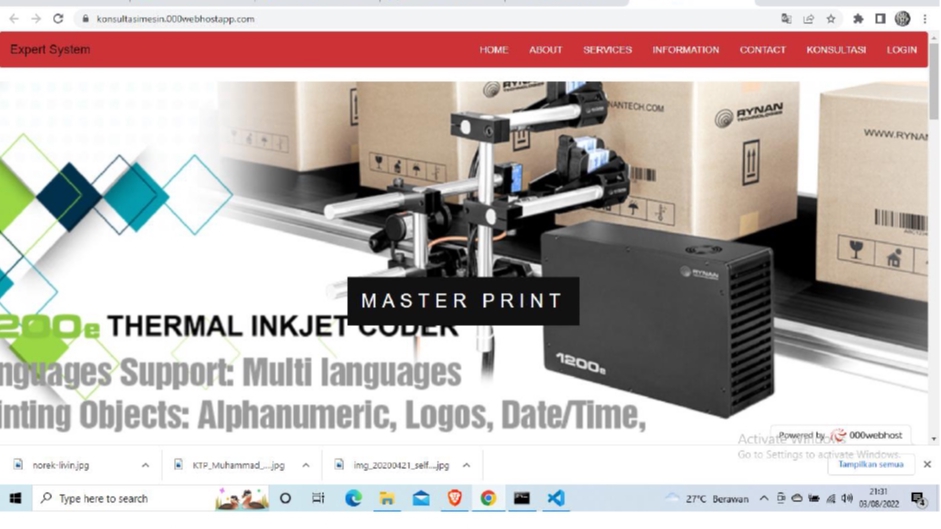941x529 pixels.
Task: Switch to Google Chrome on taskbar
Action: coord(488,498)
